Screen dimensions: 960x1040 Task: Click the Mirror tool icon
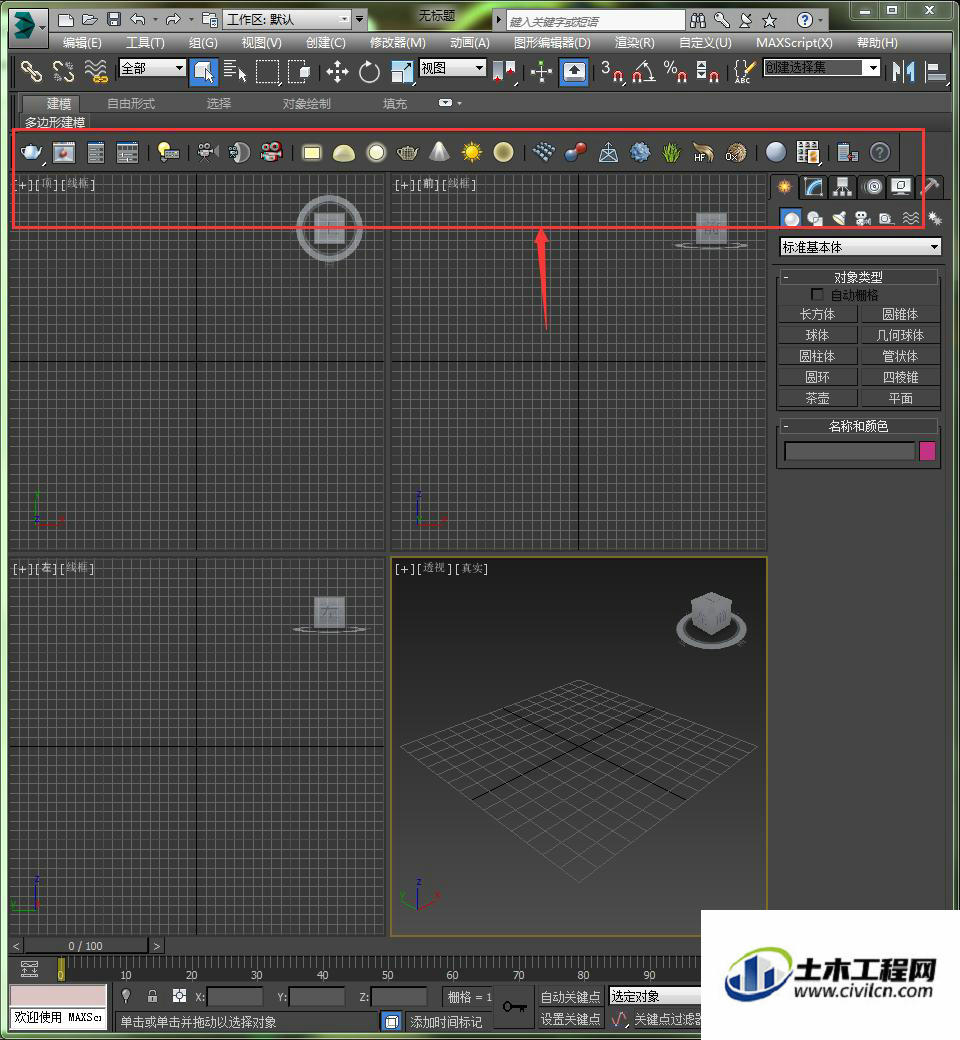point(903,71)
